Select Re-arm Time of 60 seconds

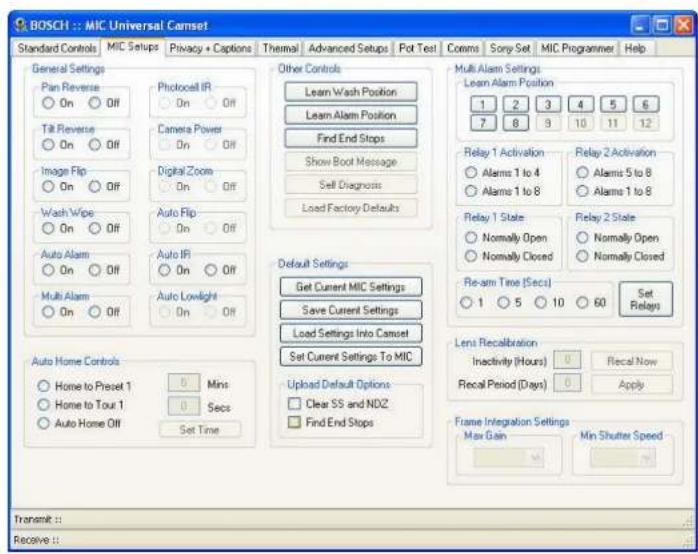click(x=582, y=303)
